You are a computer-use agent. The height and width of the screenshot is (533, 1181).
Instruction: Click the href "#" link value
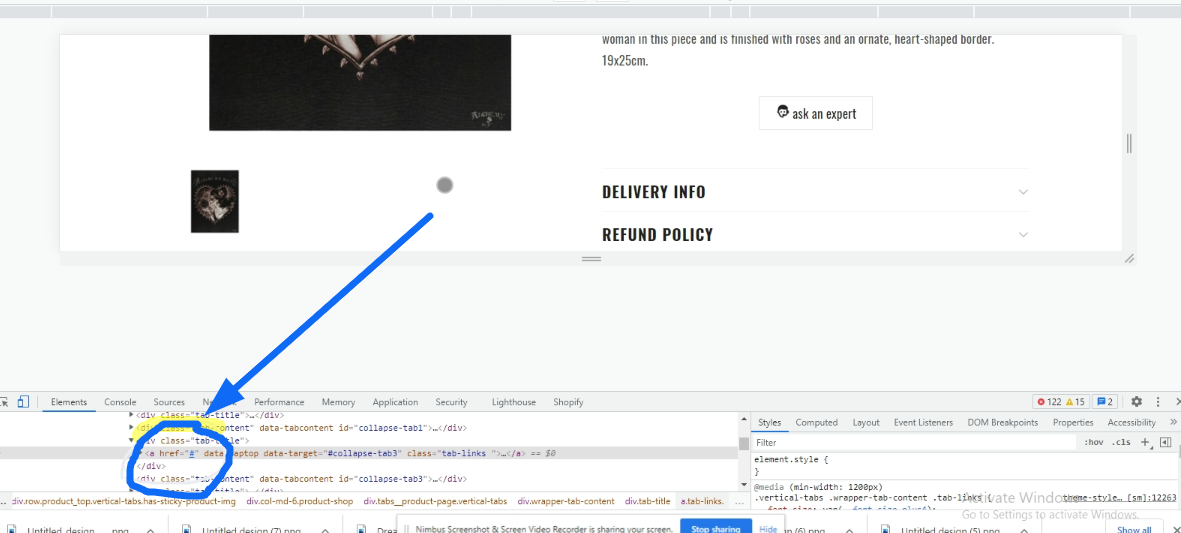coord(192,453)
